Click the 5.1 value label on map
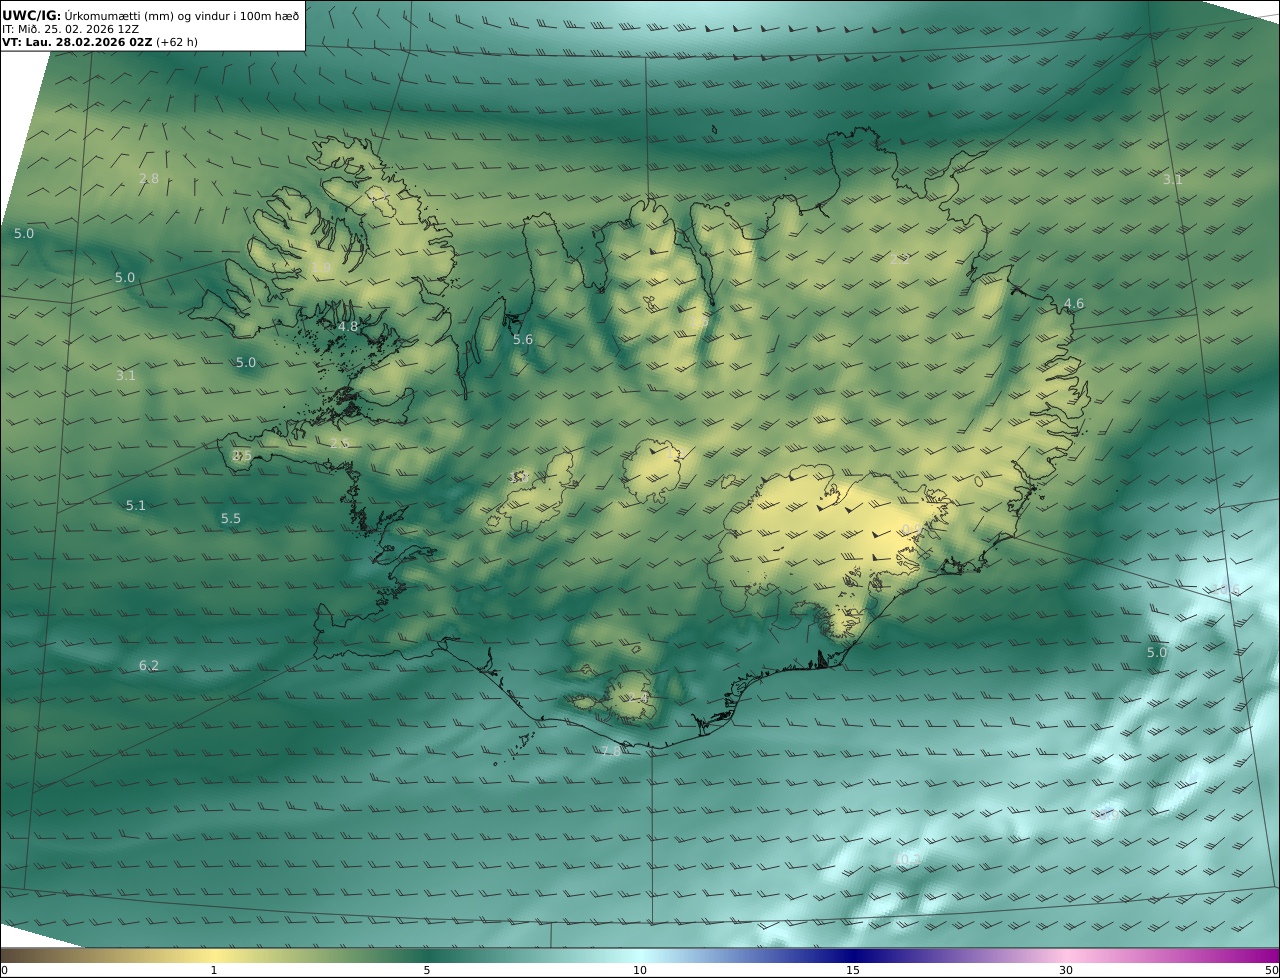Image resolution: width=1280 pixels, height=978 pixels. tap(136, 506)
